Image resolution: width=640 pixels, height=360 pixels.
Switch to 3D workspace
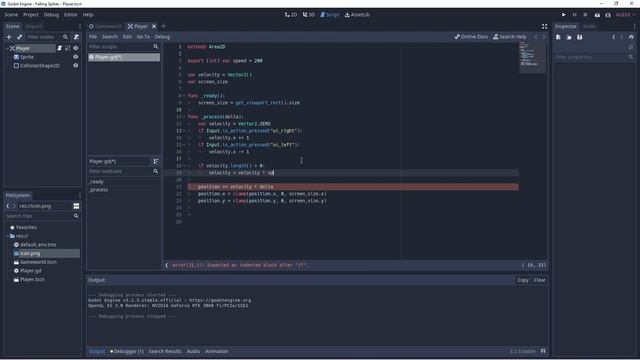(x=309, y=15)
